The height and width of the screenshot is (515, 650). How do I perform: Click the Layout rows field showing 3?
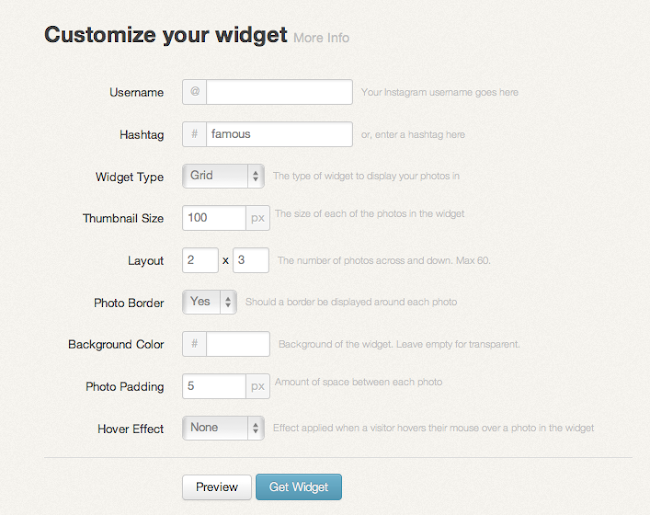[x=251, y=260]
